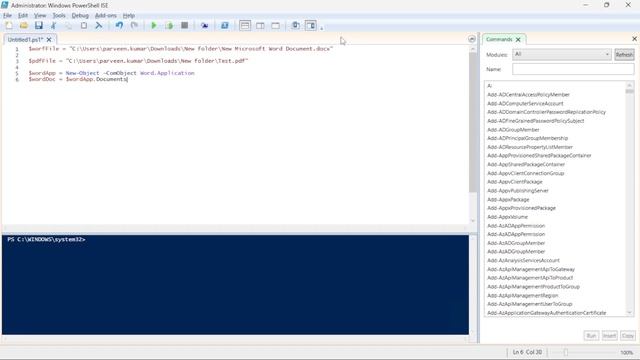Close the Untitled1.ps1 script tab
Image resolution: width=640 pixels, height=360 pixels.
coord(49,40)
